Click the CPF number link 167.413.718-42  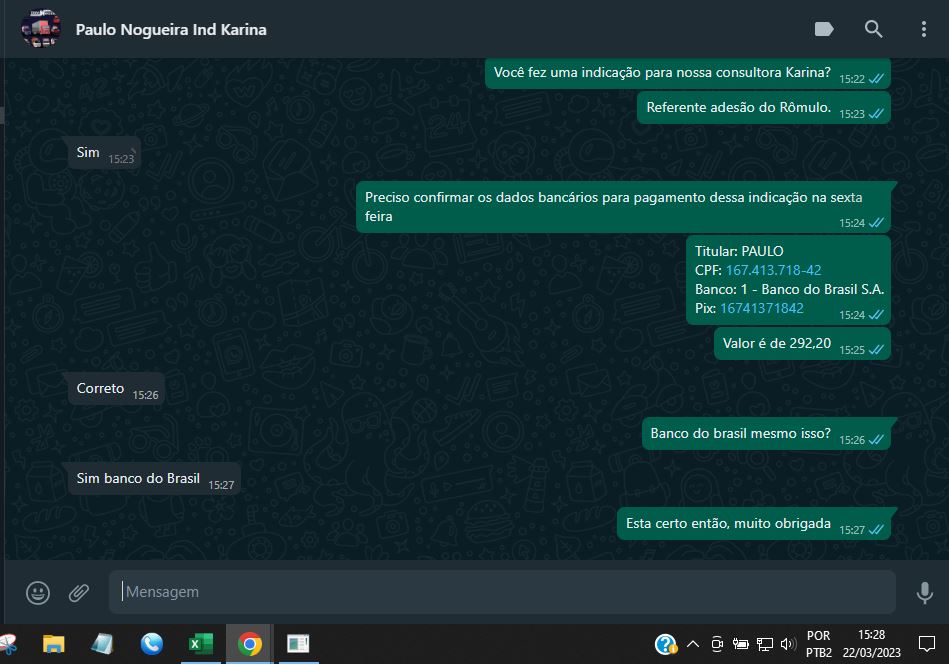pyautogui.click(x=773, y=270)
